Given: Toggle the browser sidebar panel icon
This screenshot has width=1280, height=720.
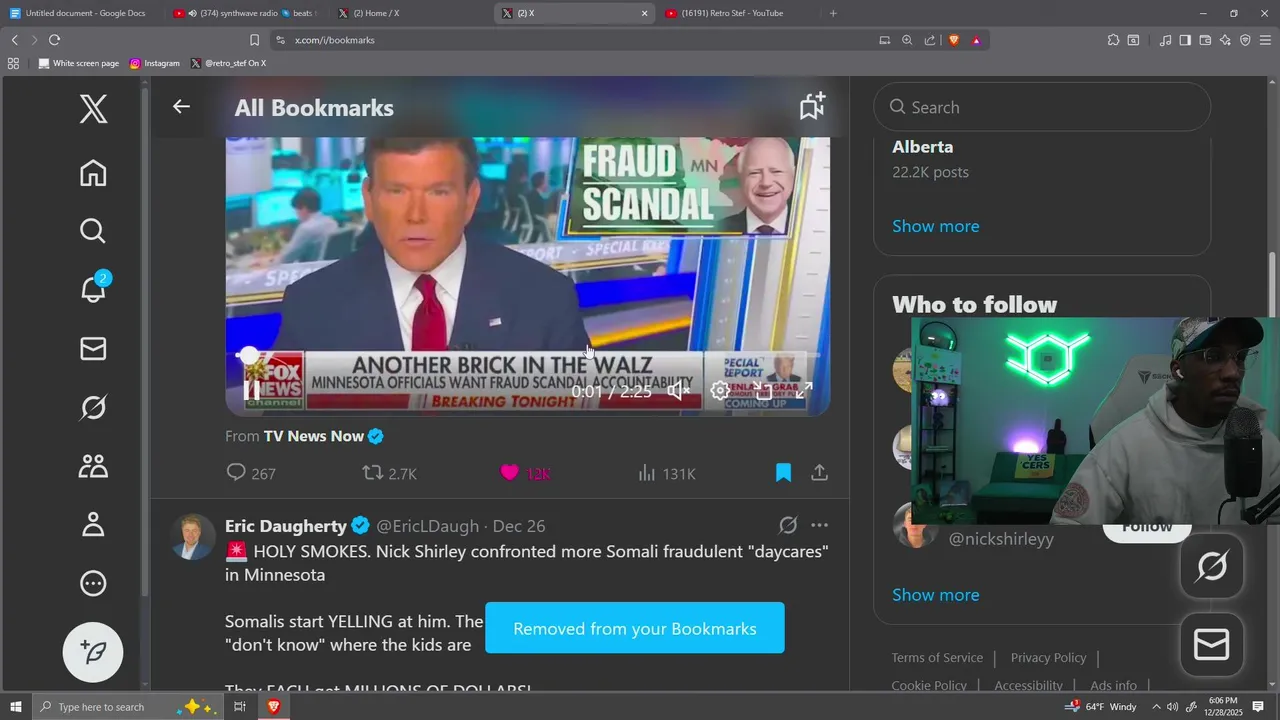Looking at the screenshot, I should 1185,40.
